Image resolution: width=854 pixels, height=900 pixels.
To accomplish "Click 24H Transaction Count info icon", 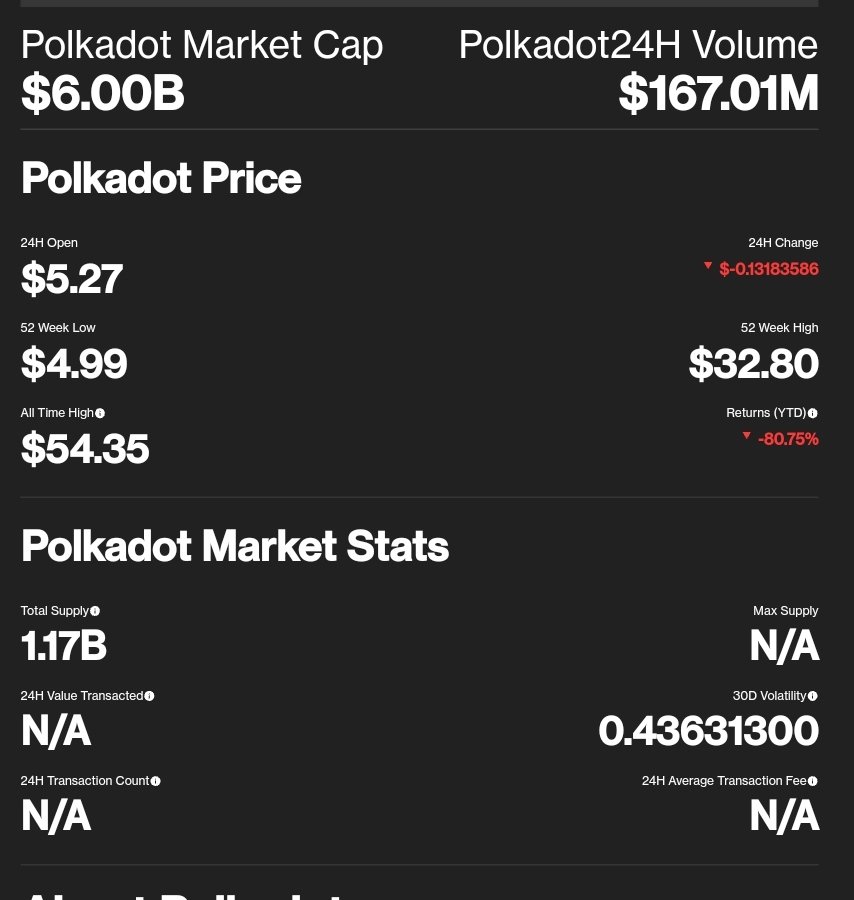I will (156, 781).
